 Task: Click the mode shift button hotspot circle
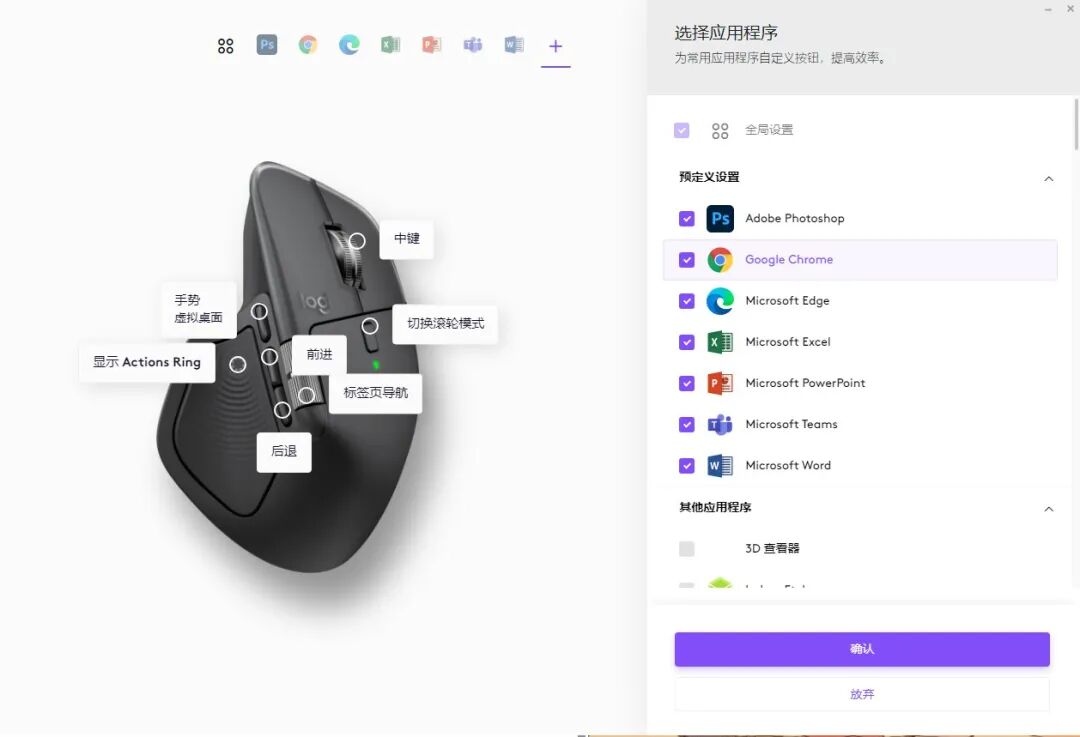tap(370, 326)
